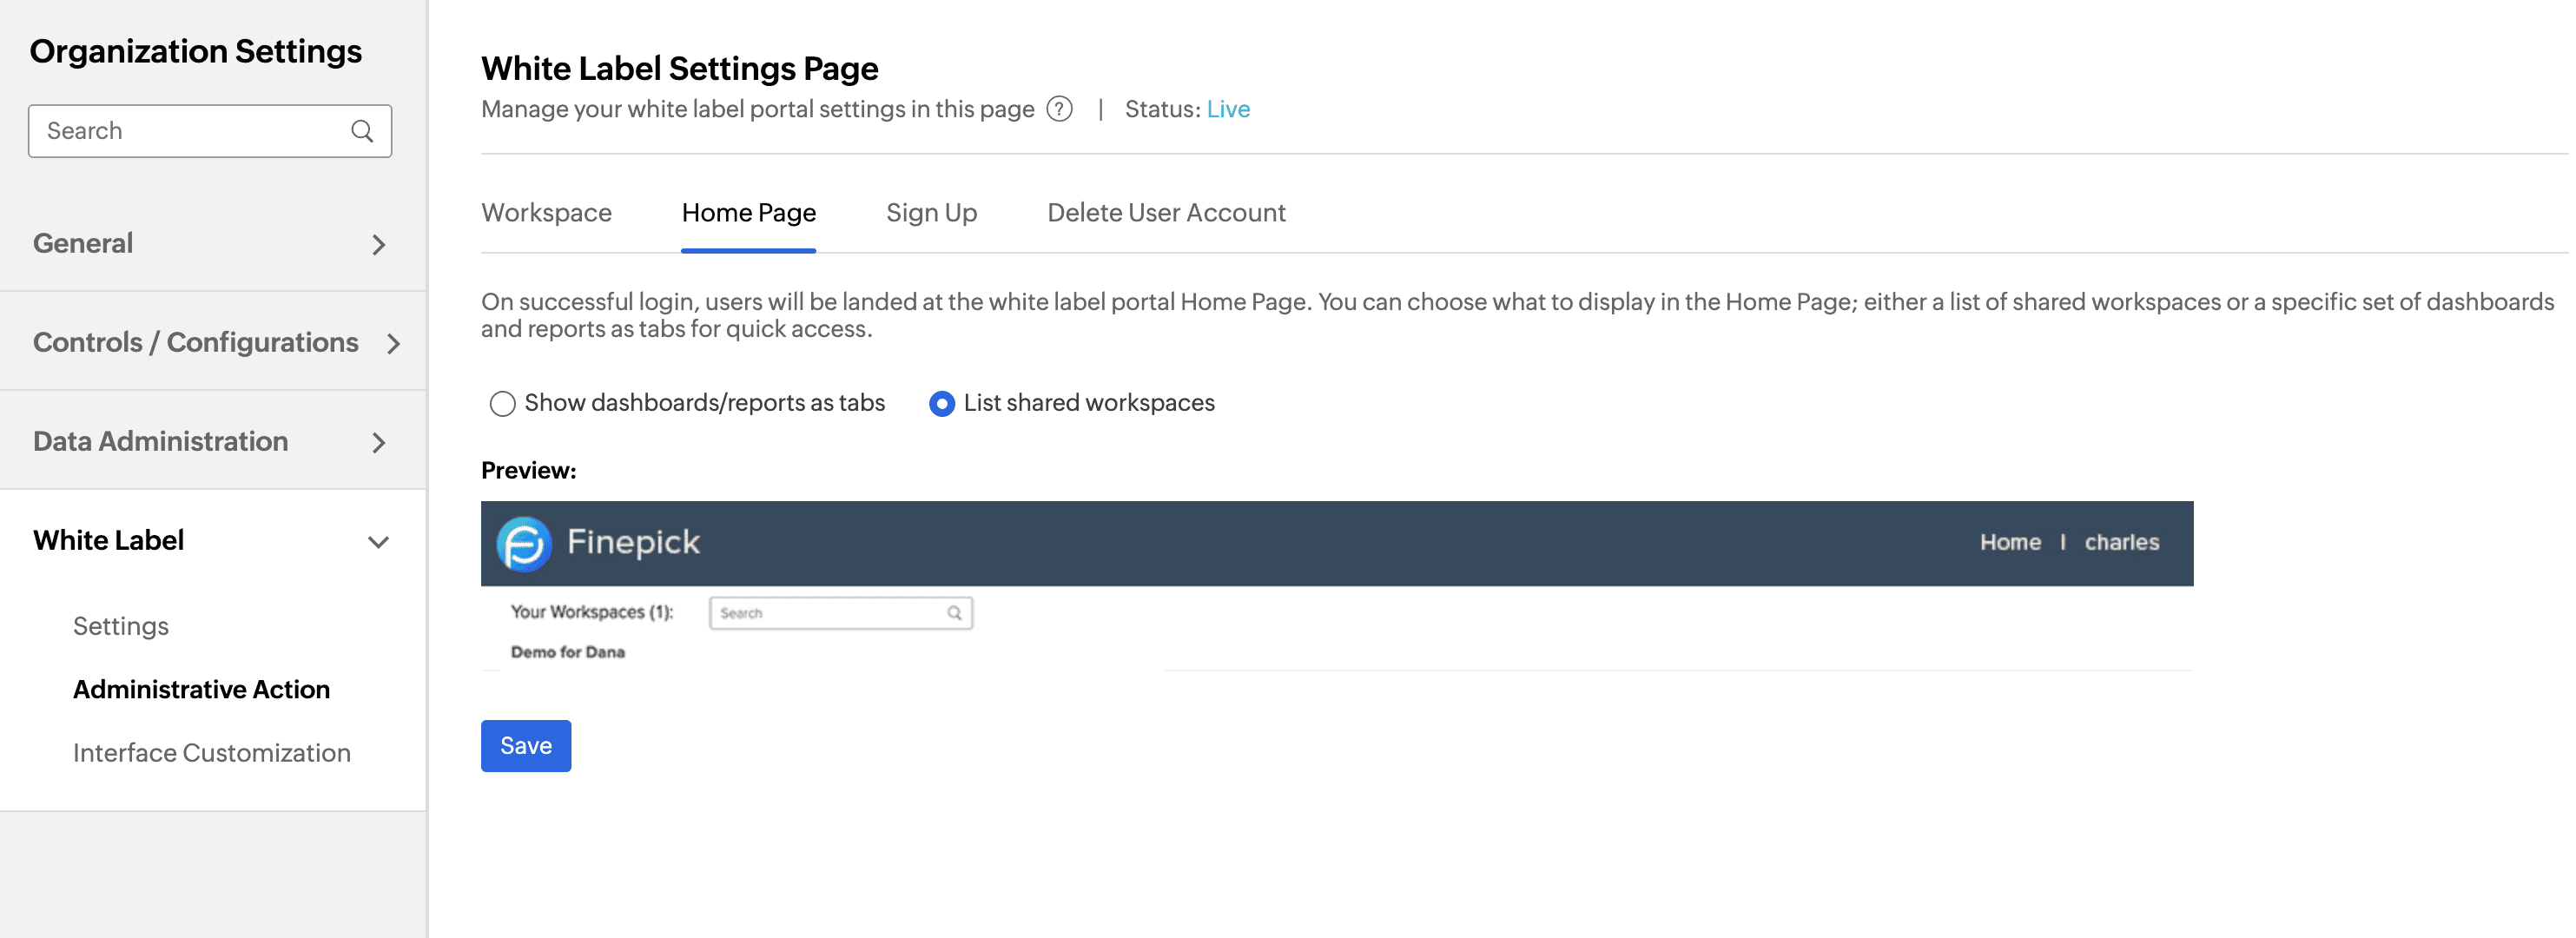Click the Home link in preview header
The width and height of the screenshot is (2576, 938).
click(2010, 542)
